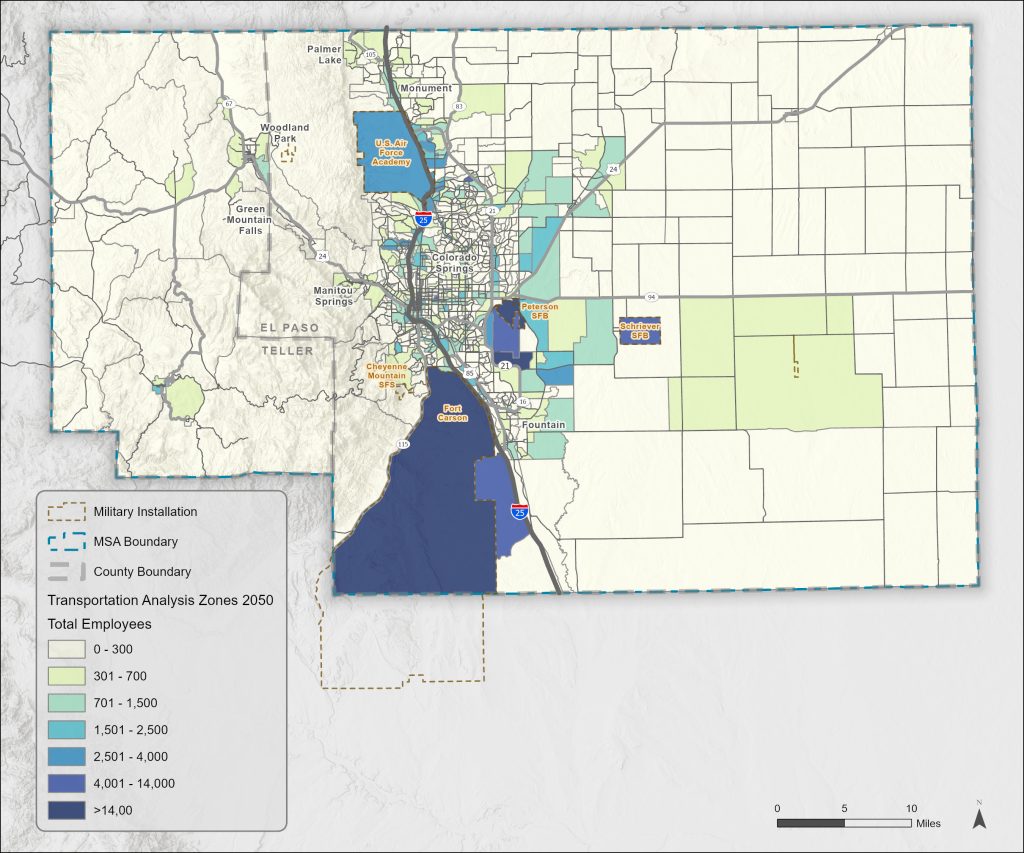Click the '2,501 - 4,000' legend text

pos(131,757)
